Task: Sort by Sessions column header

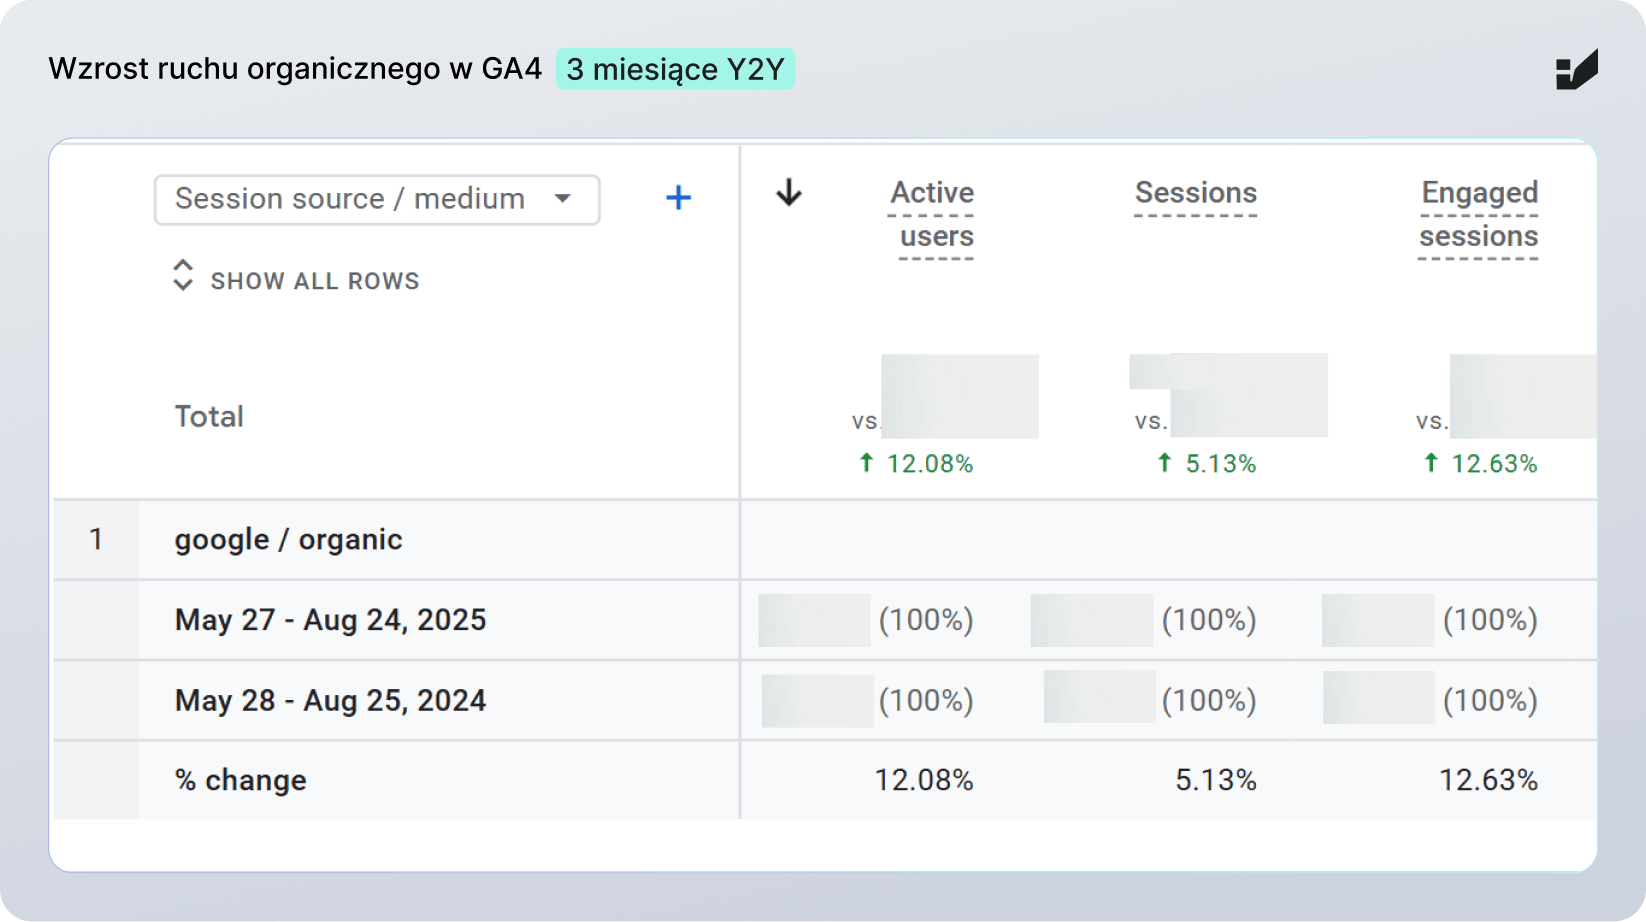Action: coord(1195,193)
